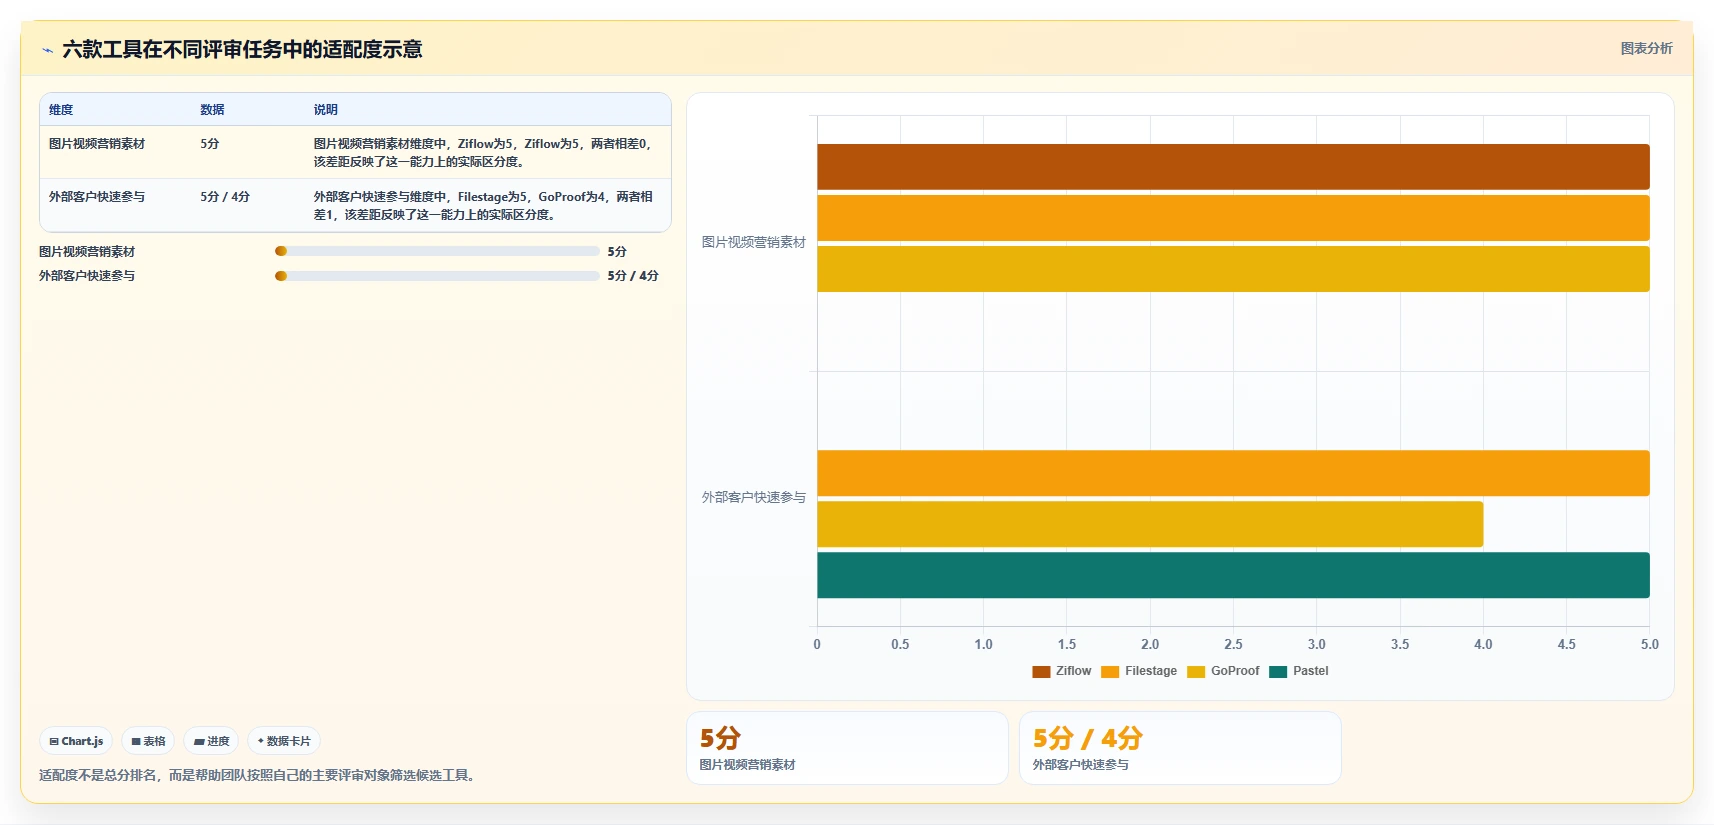The height and width of the screenshot is (825, 1714).
Task: Click the 数据 column header
Action: [212, 110]
